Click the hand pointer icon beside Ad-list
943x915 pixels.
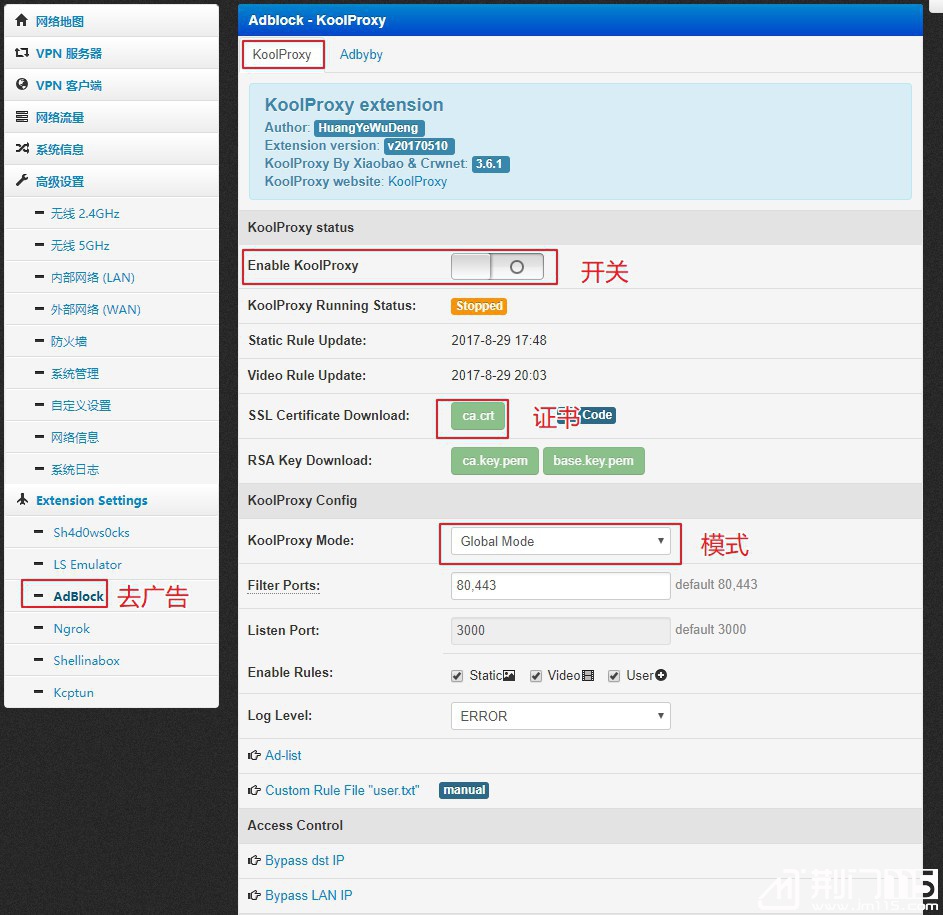click(254, 755)
